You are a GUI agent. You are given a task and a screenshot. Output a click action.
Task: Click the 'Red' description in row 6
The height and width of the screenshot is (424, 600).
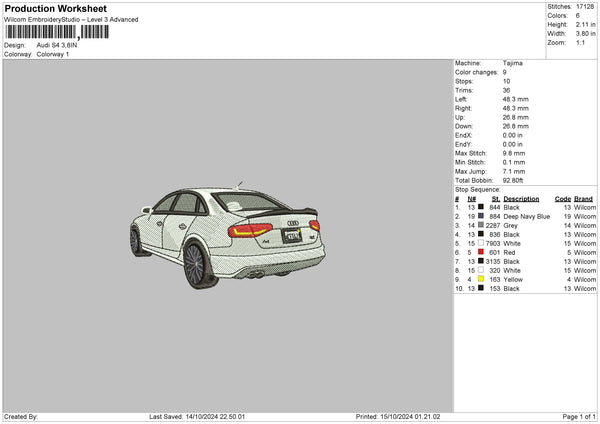(x=509, y=253)
